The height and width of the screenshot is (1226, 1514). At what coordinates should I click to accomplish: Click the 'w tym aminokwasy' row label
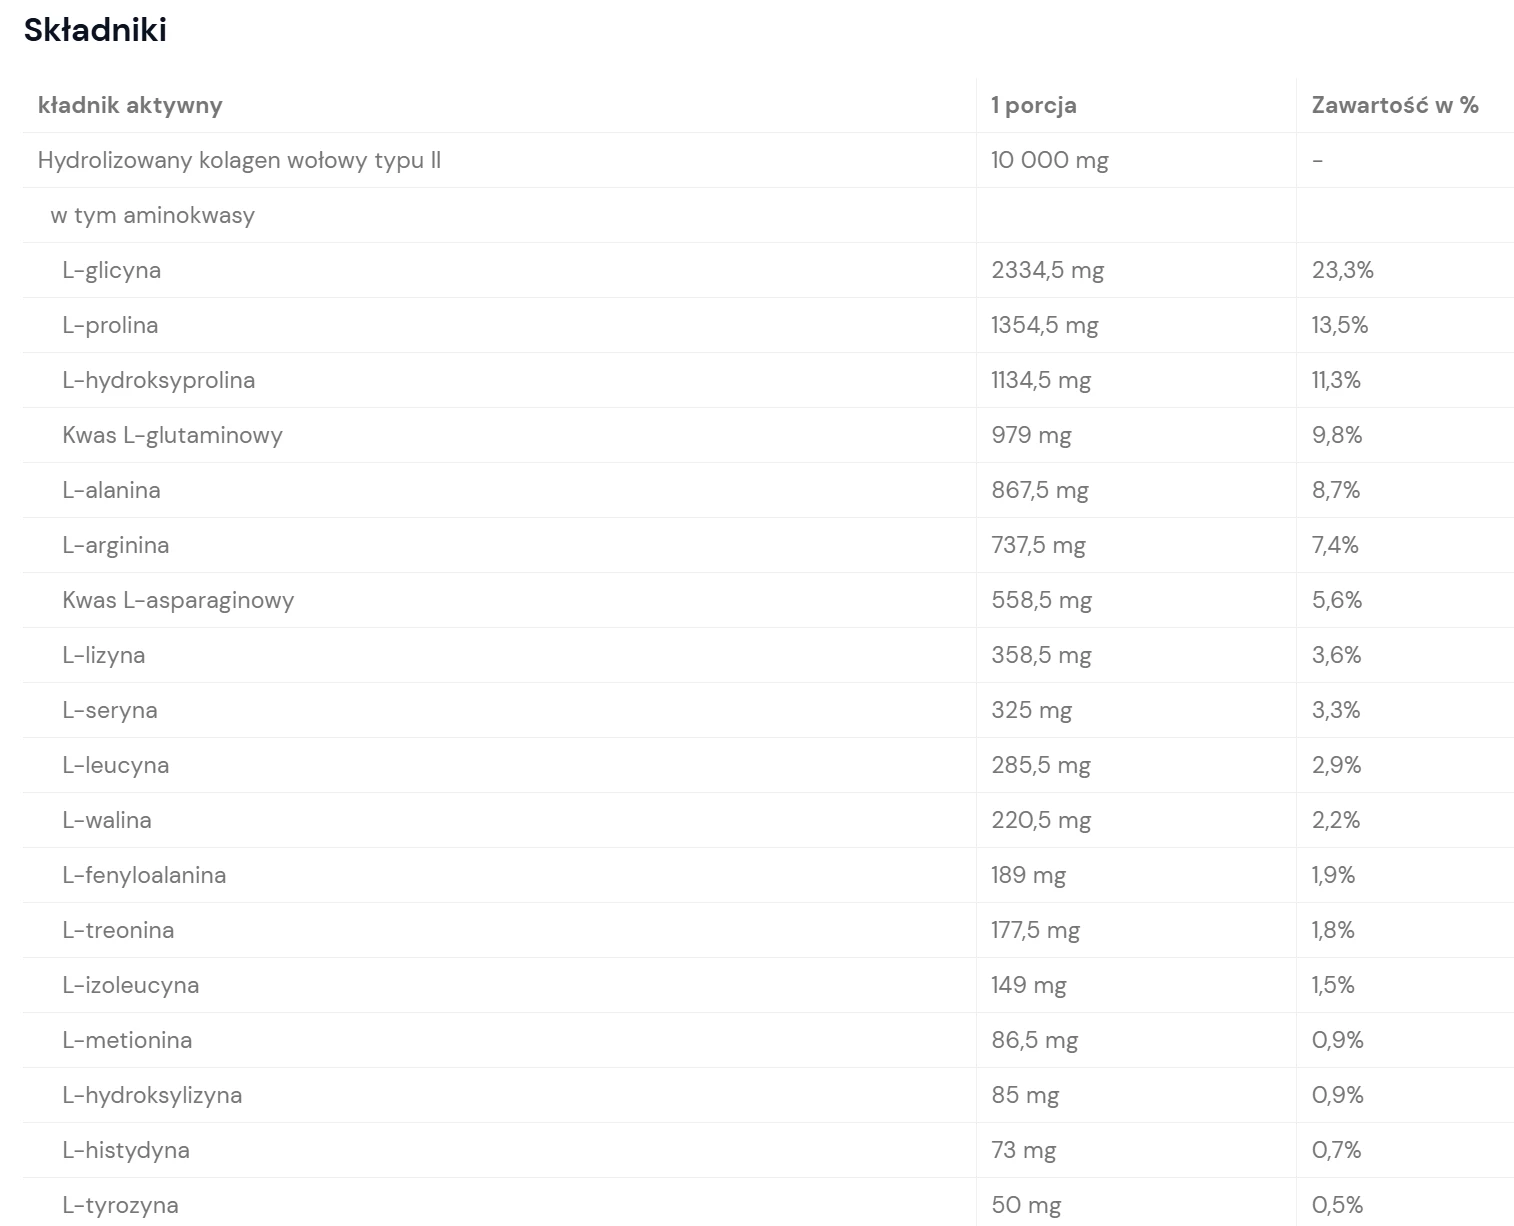[x=152, y=215]
